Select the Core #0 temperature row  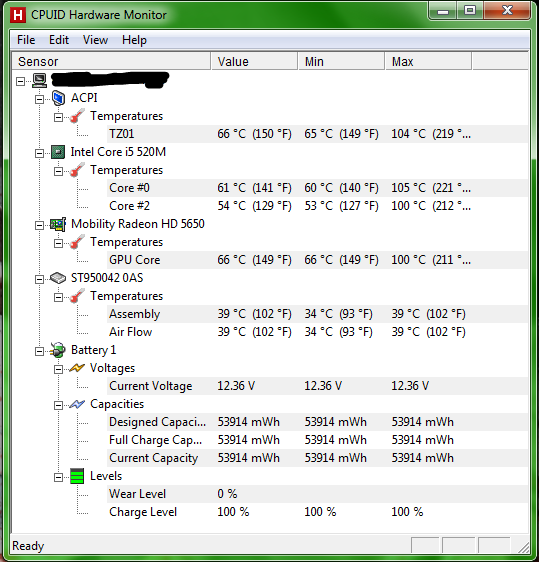(x=317, y=188)
